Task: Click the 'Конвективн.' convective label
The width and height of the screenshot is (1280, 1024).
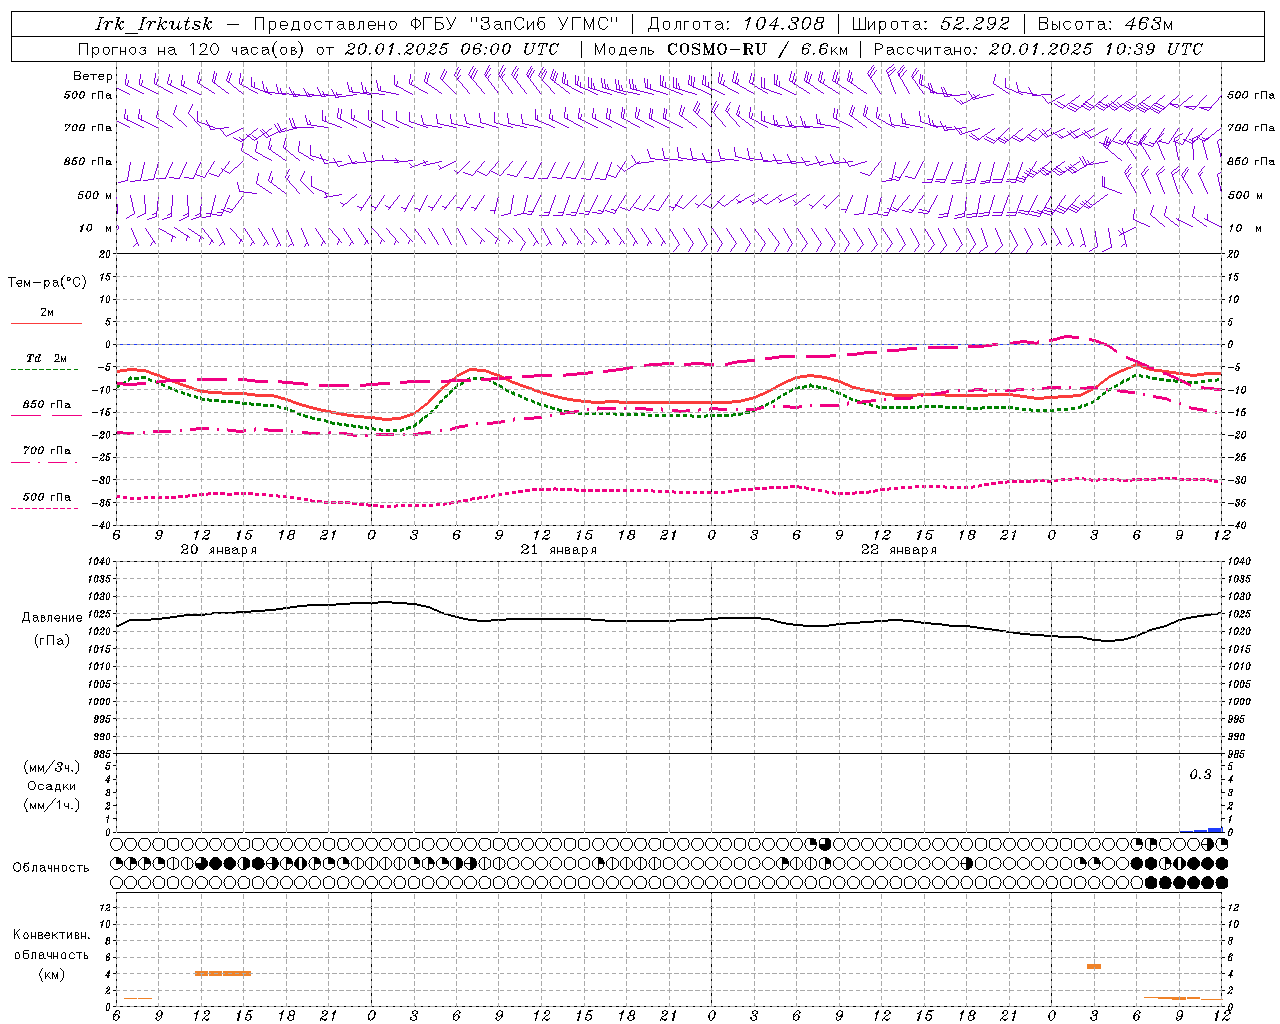Action: (51, 935)
